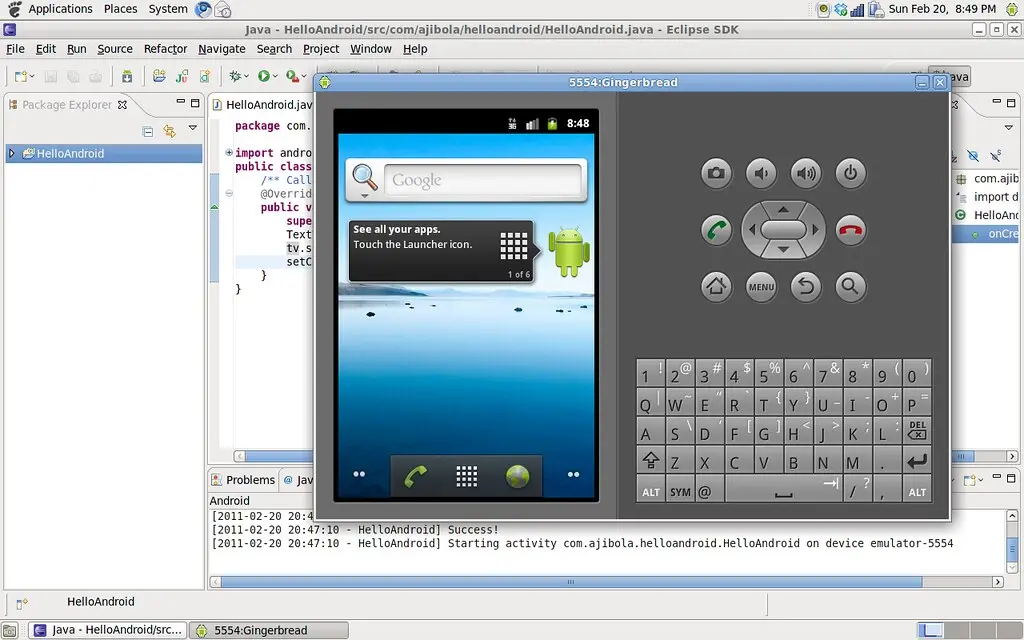The height and width of the screenshot is (640, 1024).
Task: Open the GNOME Places menu
Action: (x=120, y=9)
